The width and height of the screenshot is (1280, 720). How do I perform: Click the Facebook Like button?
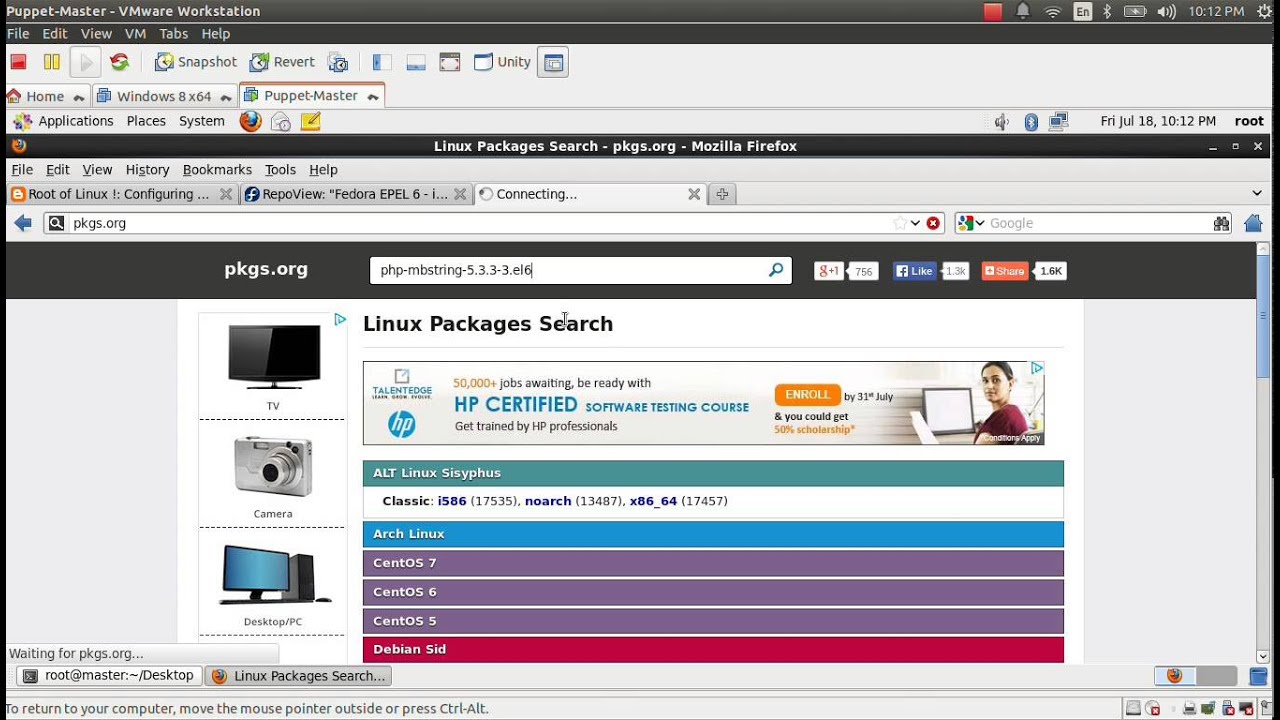click(914, 271)
